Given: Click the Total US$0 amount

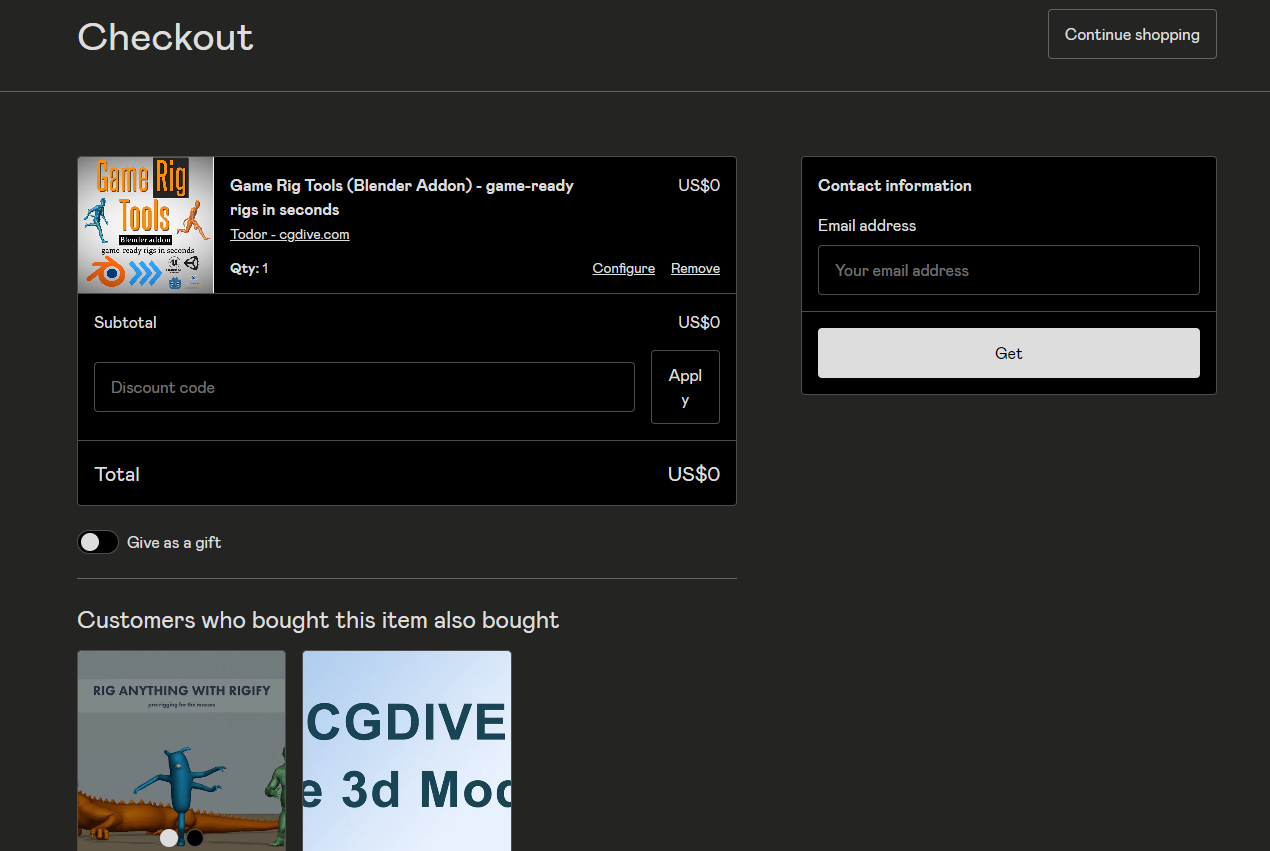Looking at the screenshot, I should [x=694, y=474].
